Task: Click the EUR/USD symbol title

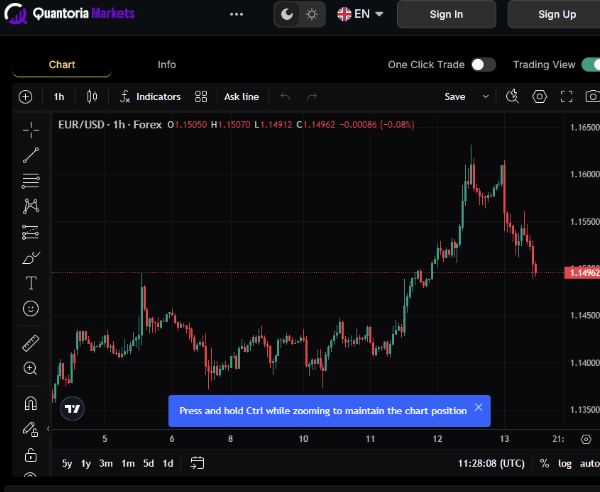Action: tap(81, 125)
